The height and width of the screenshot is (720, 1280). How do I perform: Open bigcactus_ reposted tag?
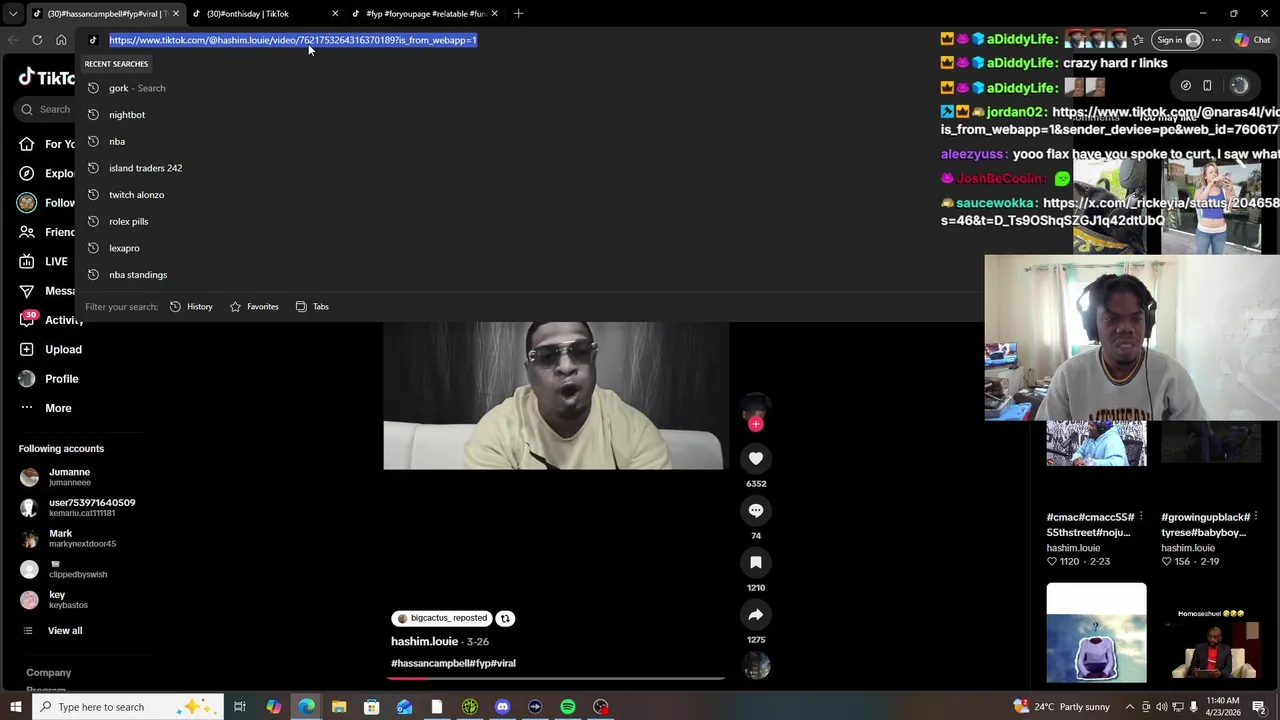pyautogui.click(x=442, y=618)
